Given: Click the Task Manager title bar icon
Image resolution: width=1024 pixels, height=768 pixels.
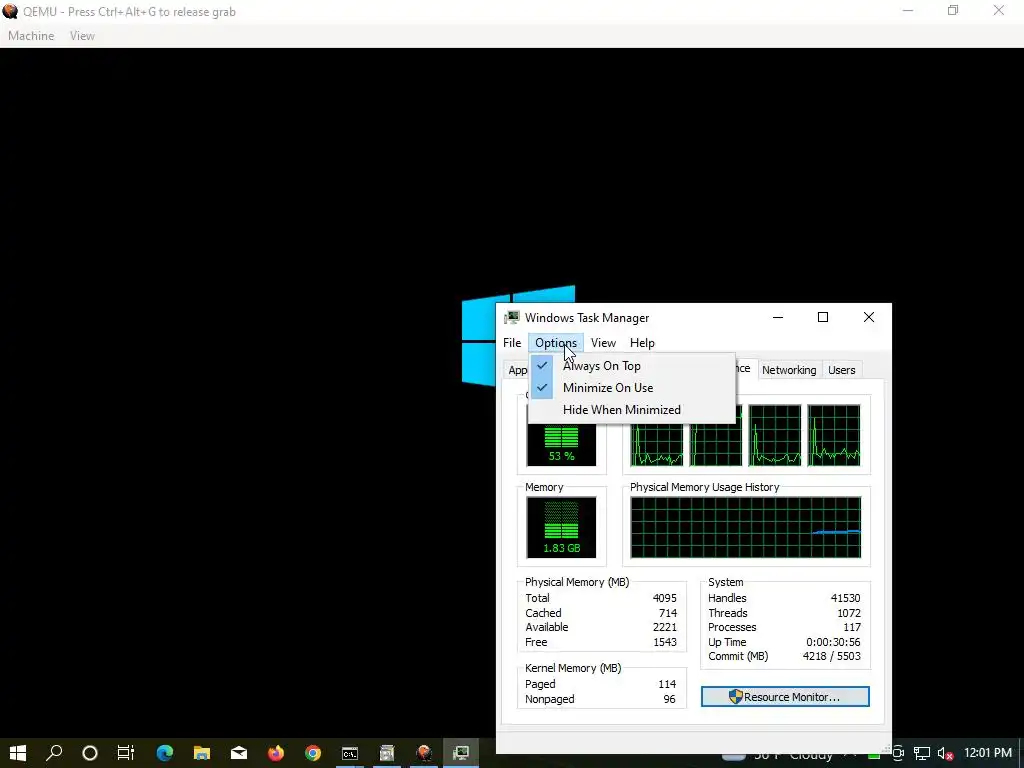Looking at the screenshot, I should pos(512,318).
